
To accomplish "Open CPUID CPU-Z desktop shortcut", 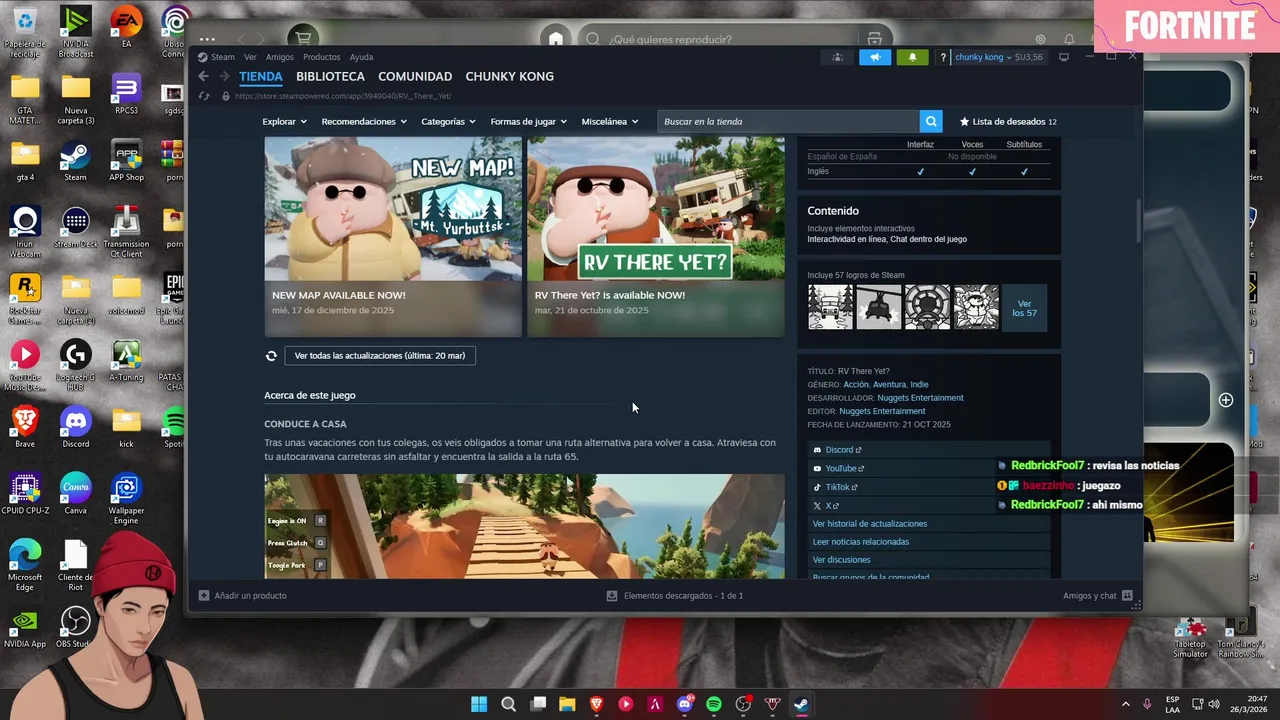I will point(25,494).
